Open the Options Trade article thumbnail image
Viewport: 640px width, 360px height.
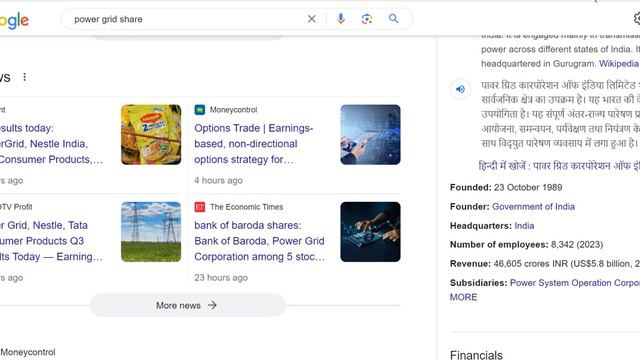coord(371,135)
